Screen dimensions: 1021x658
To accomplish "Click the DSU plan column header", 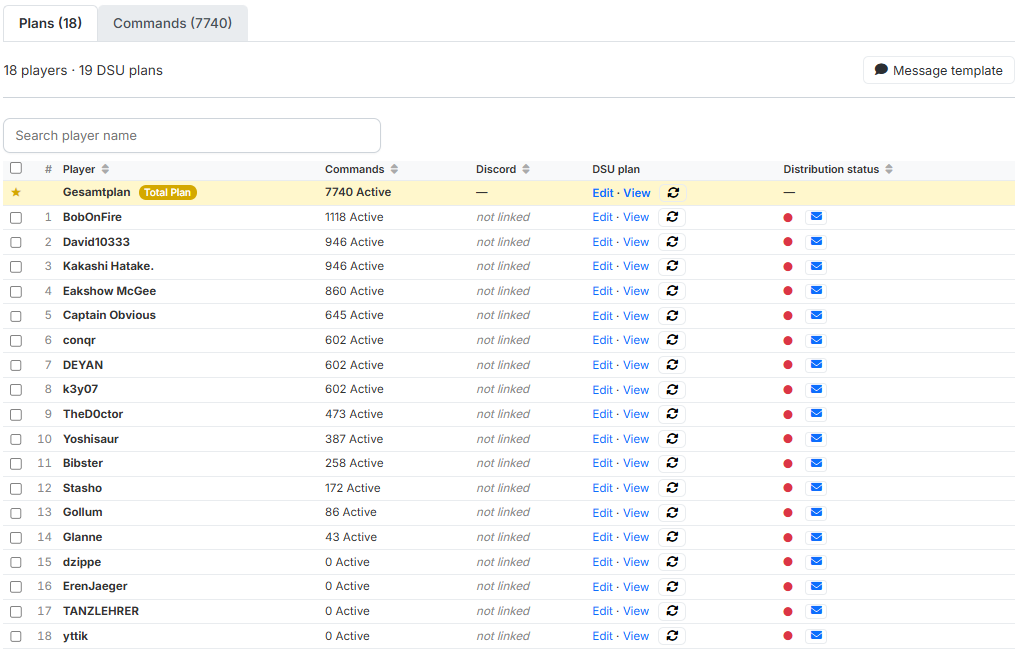I will pyautogui.click(x=616, y=169).
